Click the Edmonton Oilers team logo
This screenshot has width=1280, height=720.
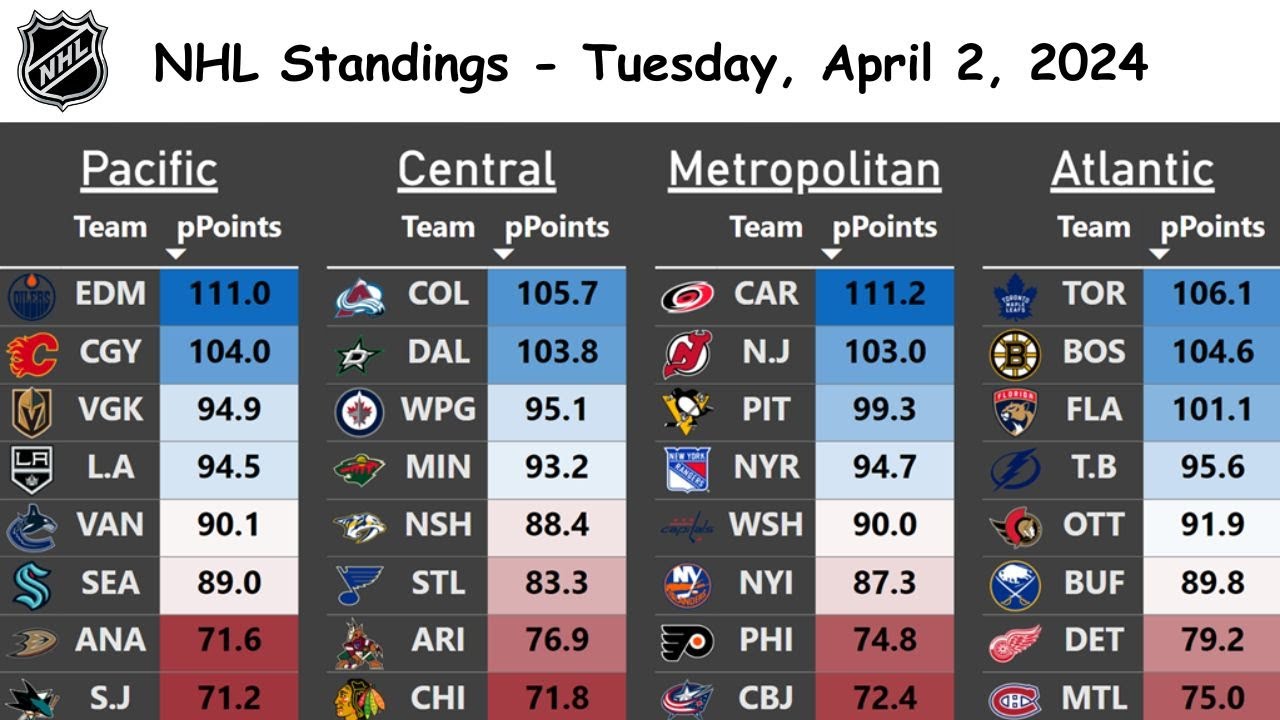(30, 296)
